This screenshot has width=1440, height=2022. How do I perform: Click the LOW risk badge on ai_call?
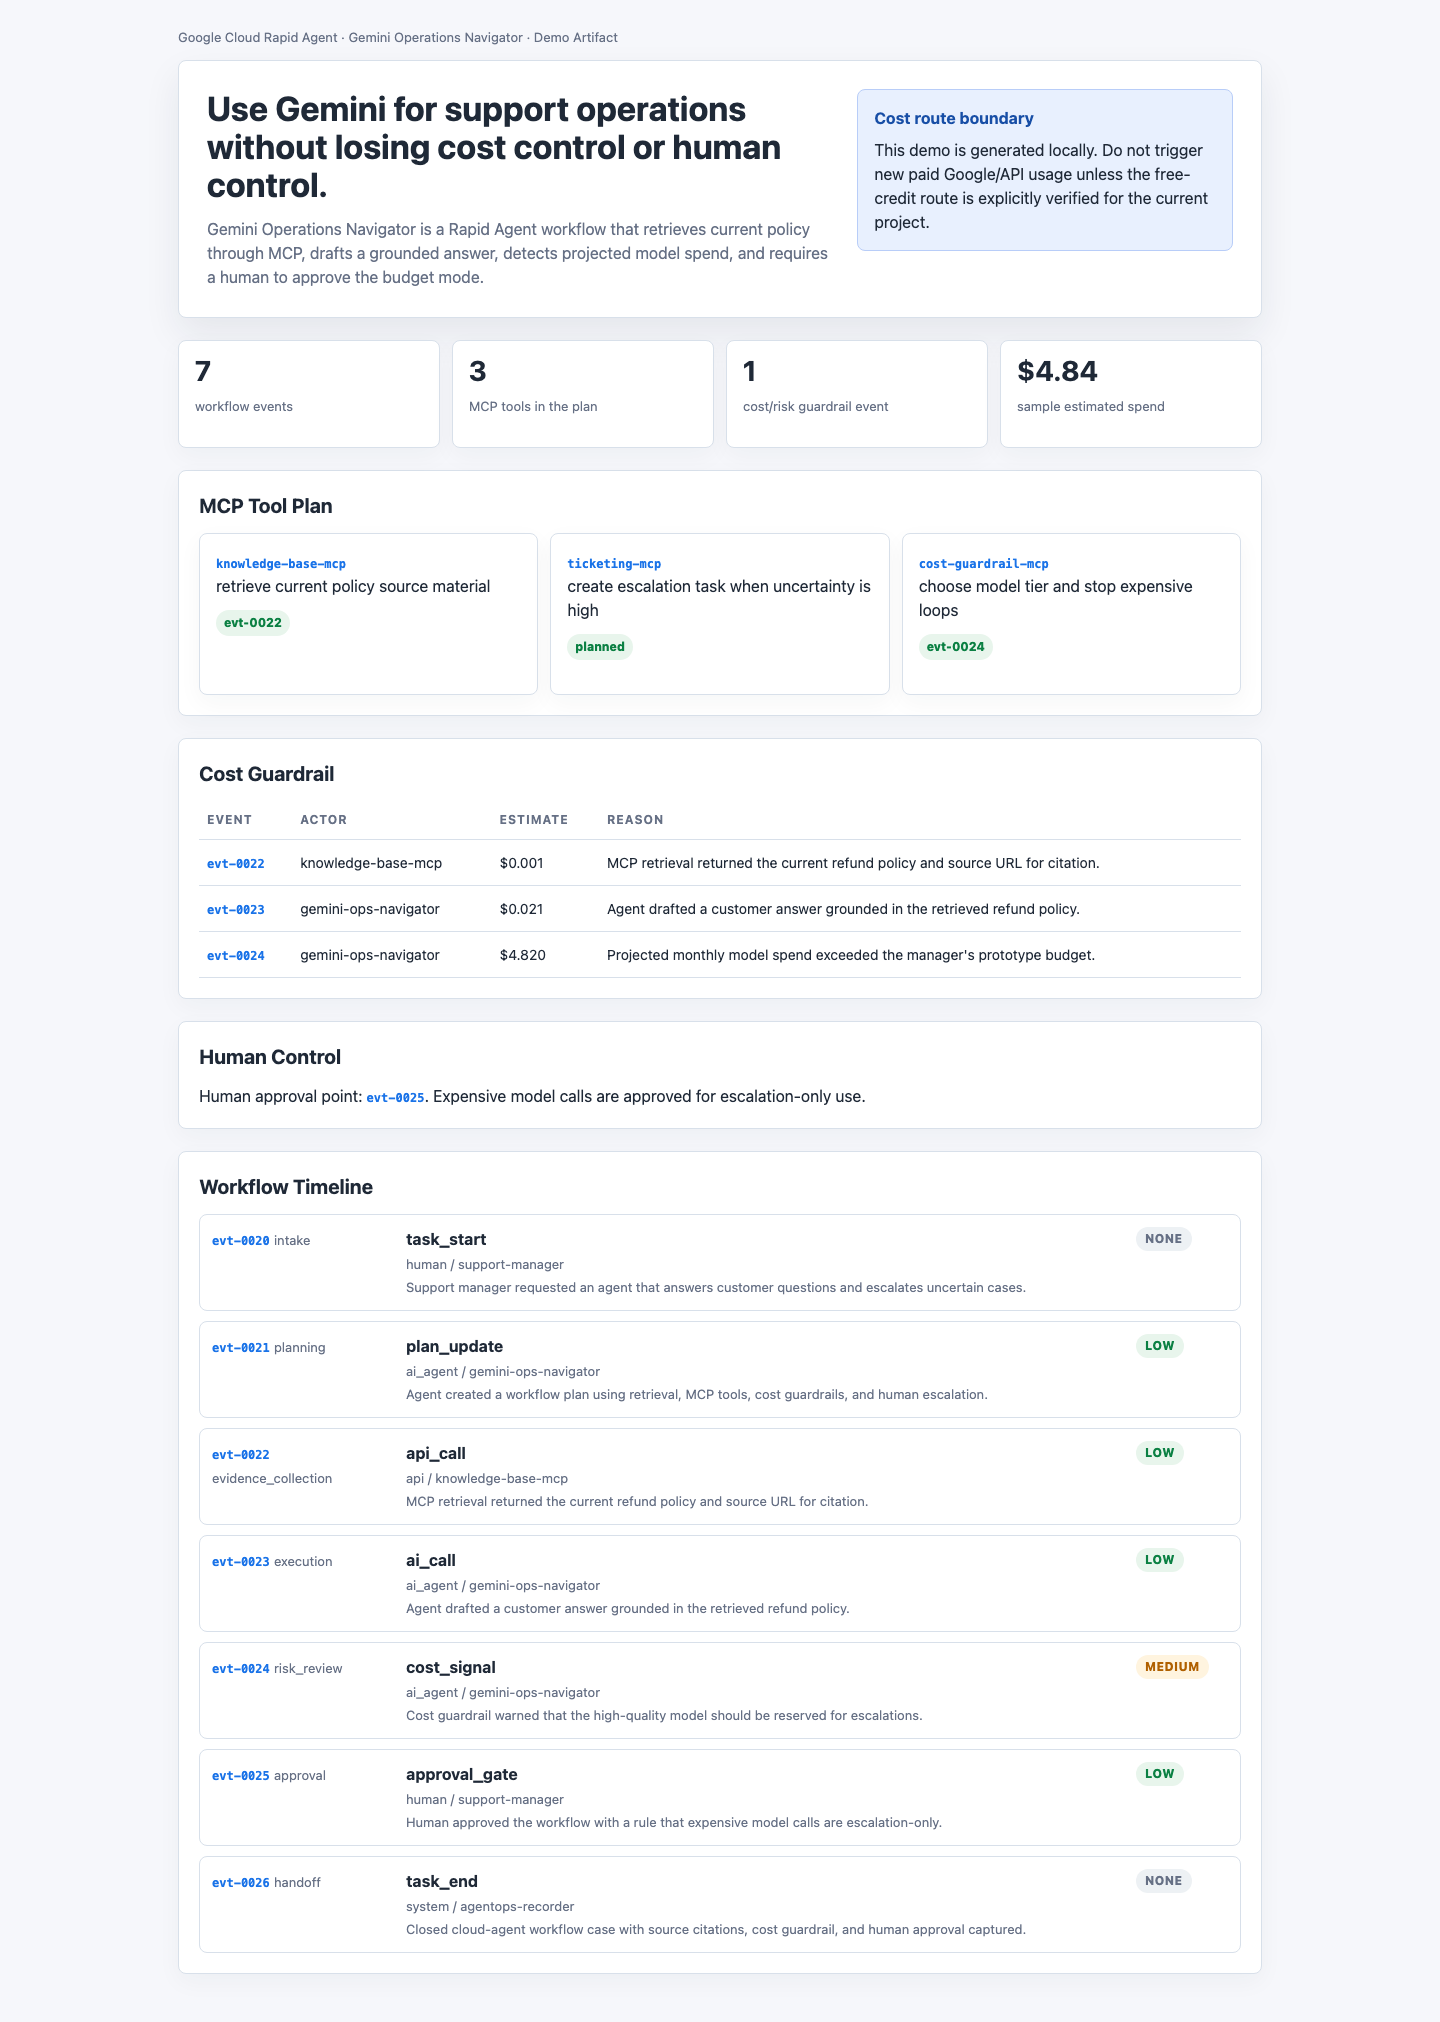pos(1160,1560)
